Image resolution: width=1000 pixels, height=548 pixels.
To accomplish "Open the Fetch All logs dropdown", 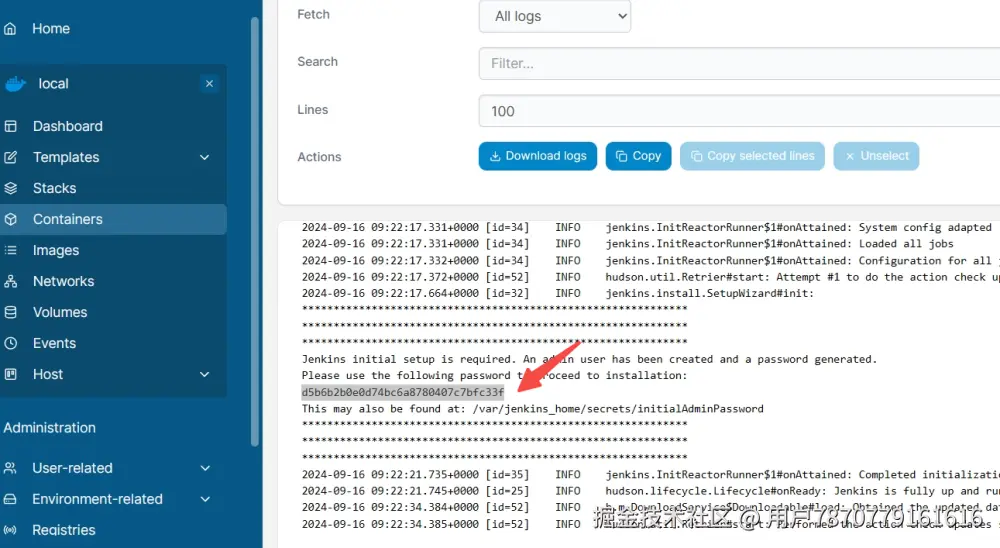I will point(555,16).
